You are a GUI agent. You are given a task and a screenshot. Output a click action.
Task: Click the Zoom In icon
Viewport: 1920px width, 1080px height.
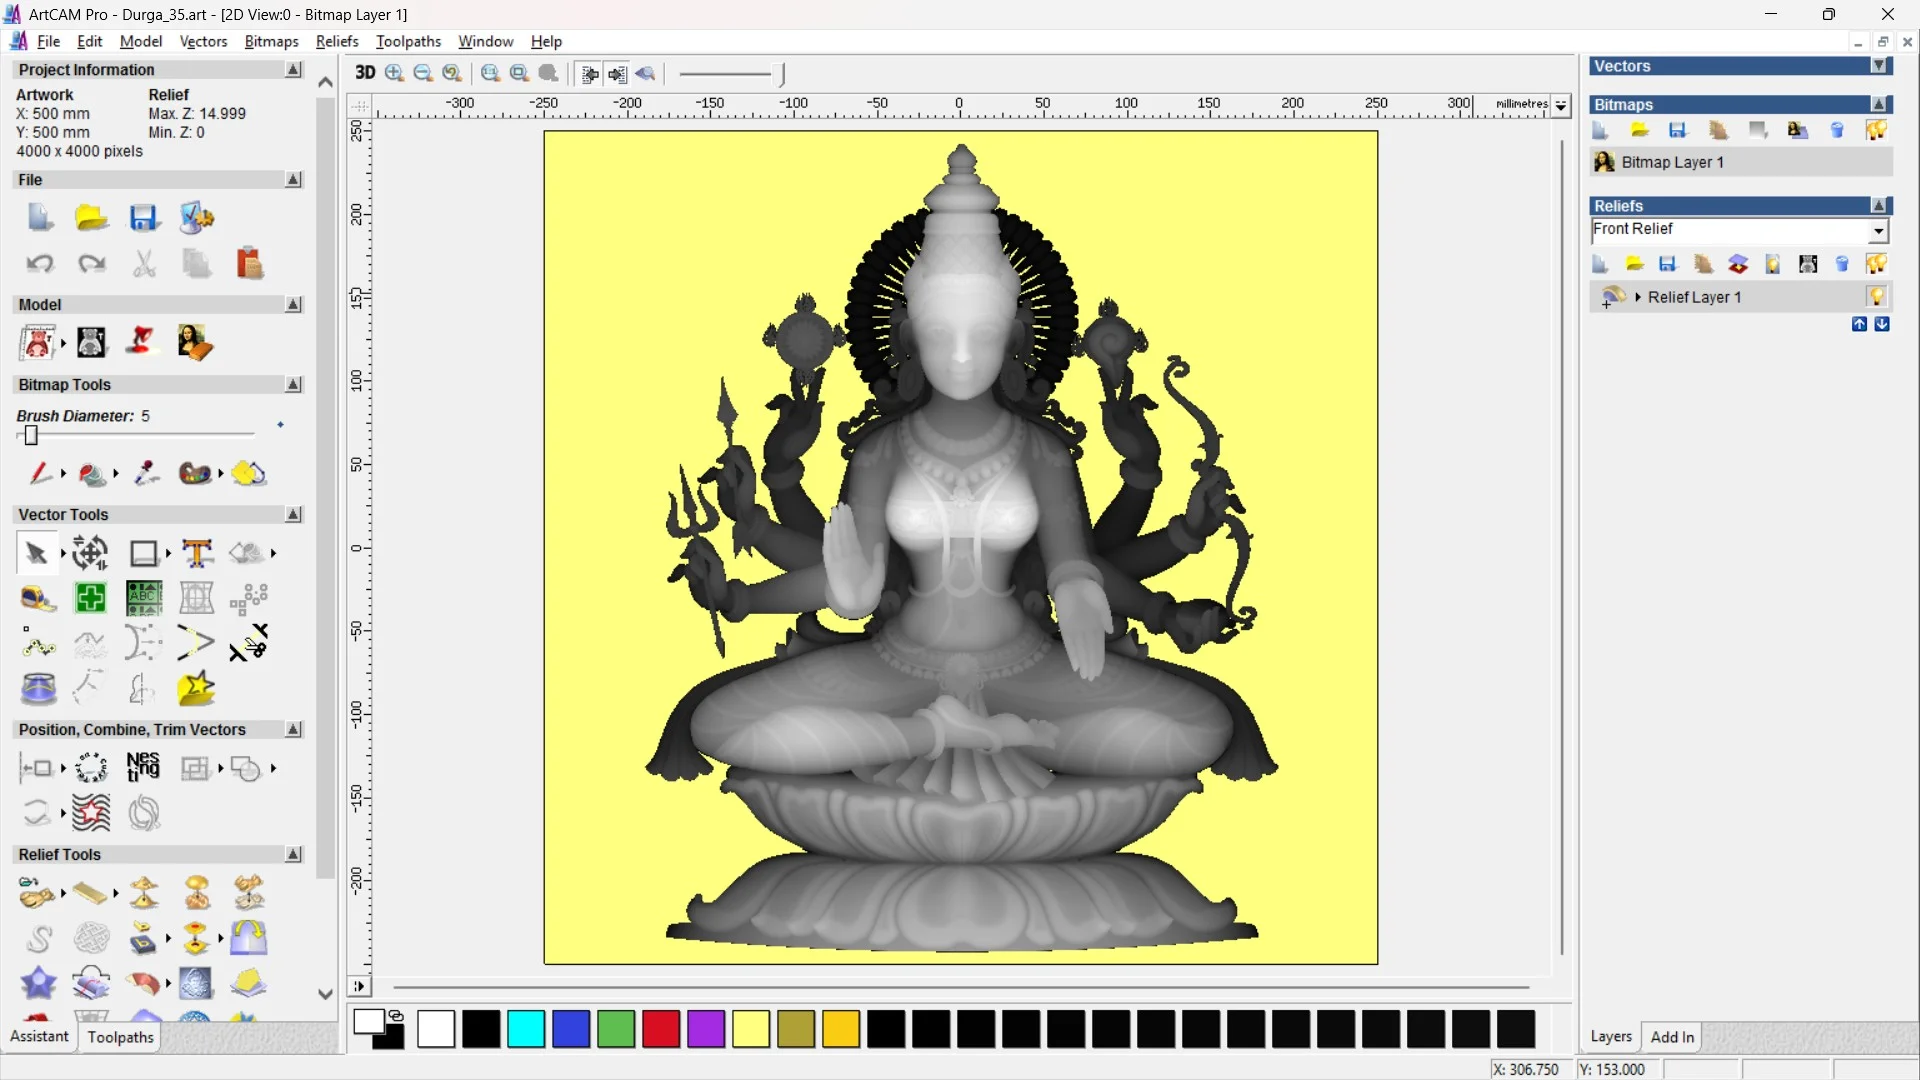pyautogui.click(x=394, y=73)
